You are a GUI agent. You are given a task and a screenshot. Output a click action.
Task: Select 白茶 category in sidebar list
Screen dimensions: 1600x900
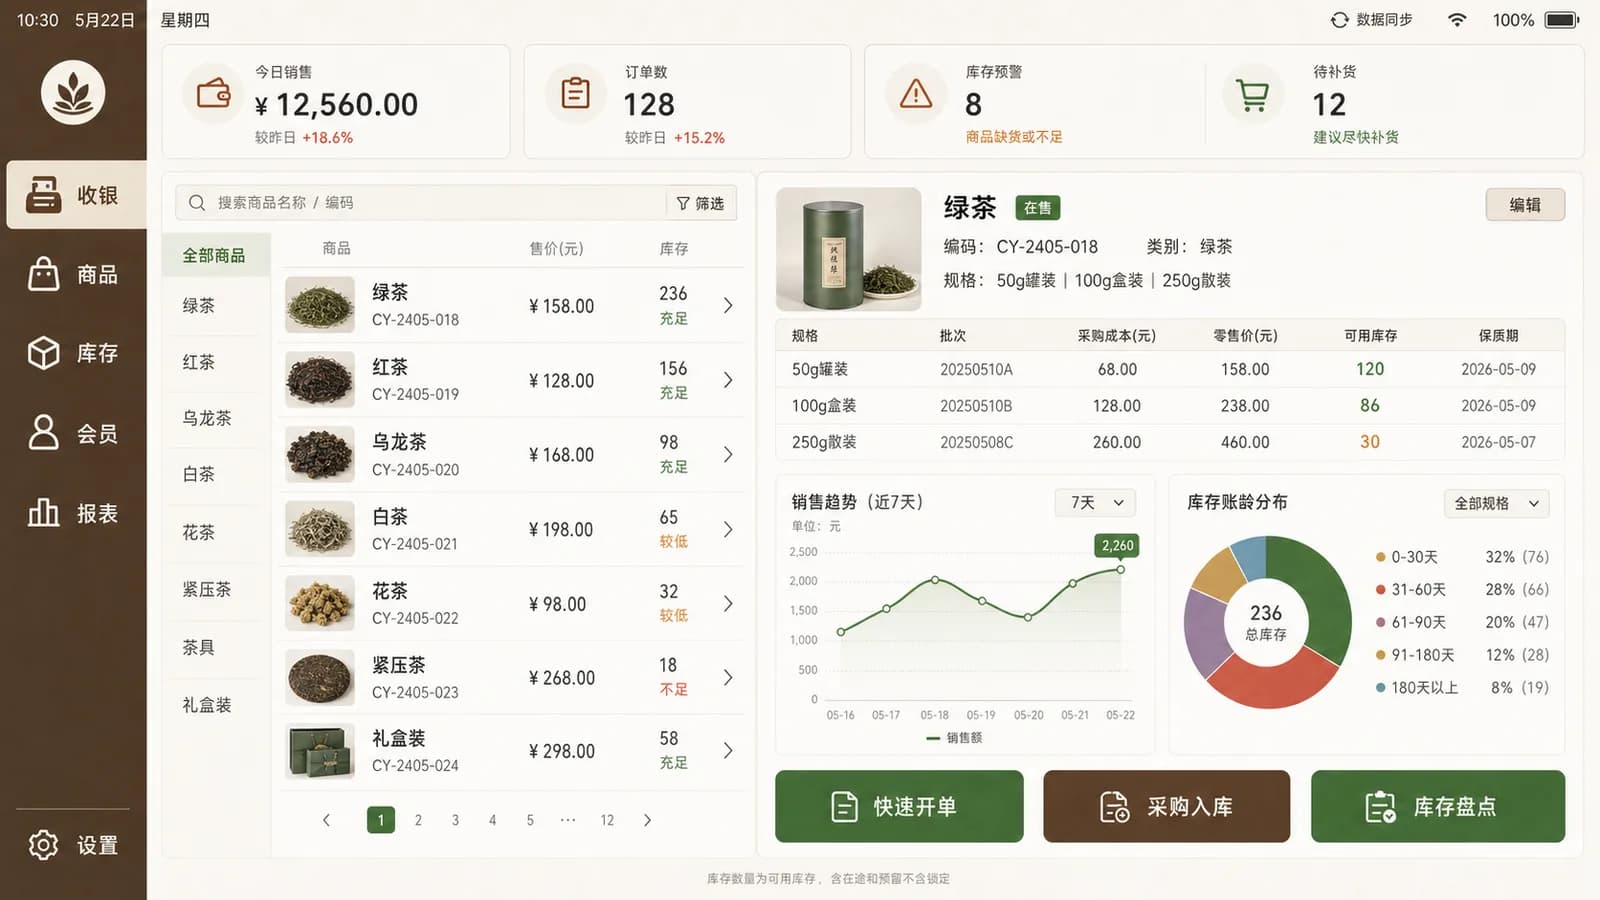[199, 474]
